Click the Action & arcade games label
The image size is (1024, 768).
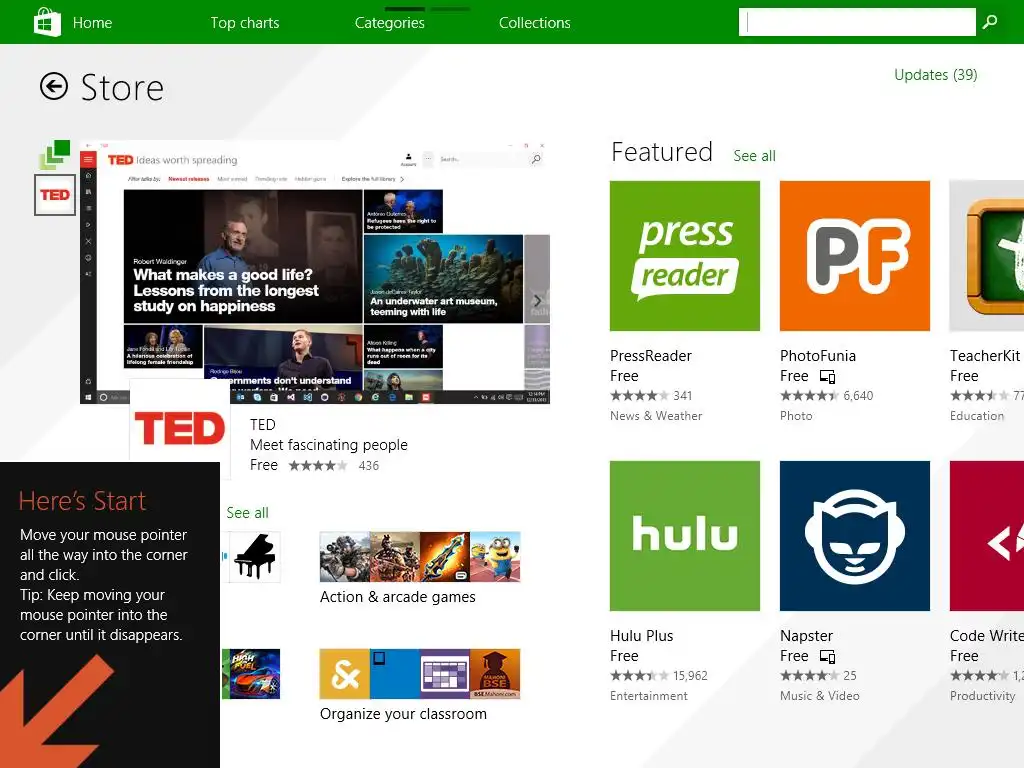[x=398, y=597]
